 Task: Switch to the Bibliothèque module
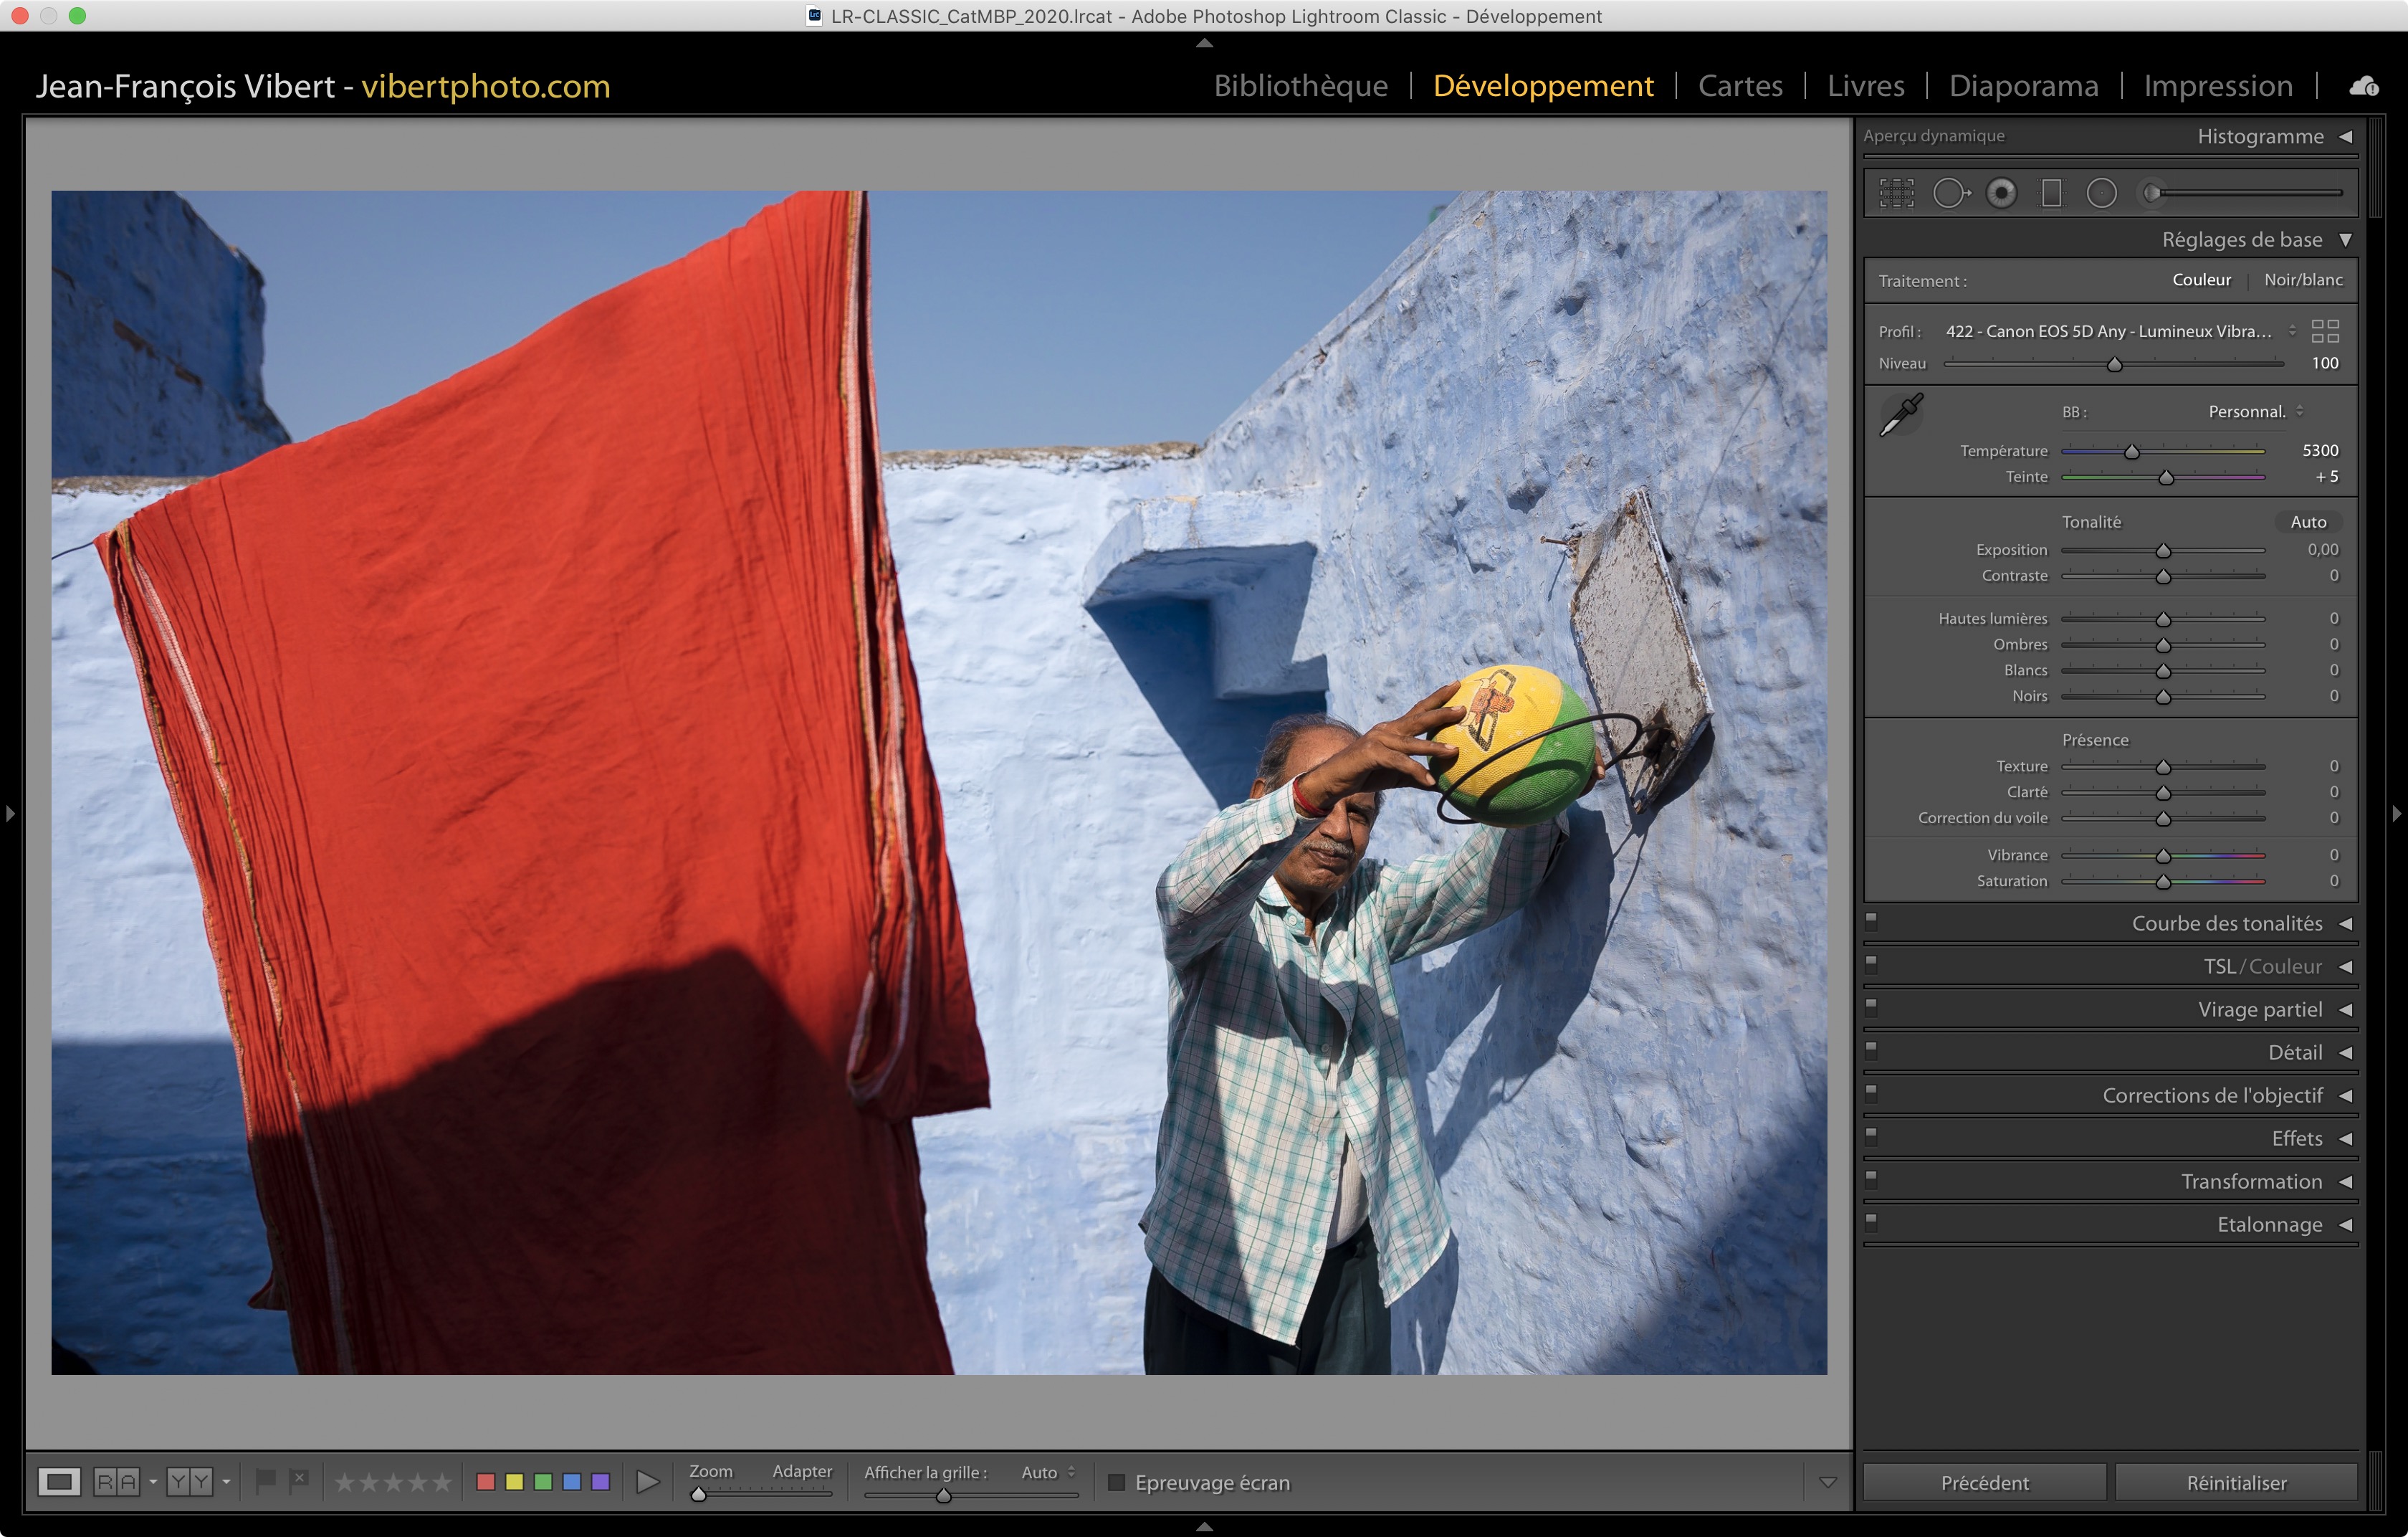pos(1300,86)
